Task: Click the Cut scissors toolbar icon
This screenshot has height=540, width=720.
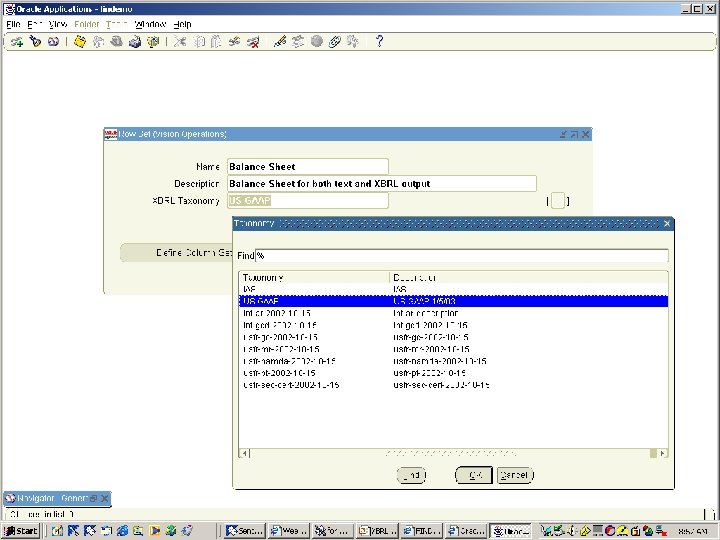Action: click(180, 42)
